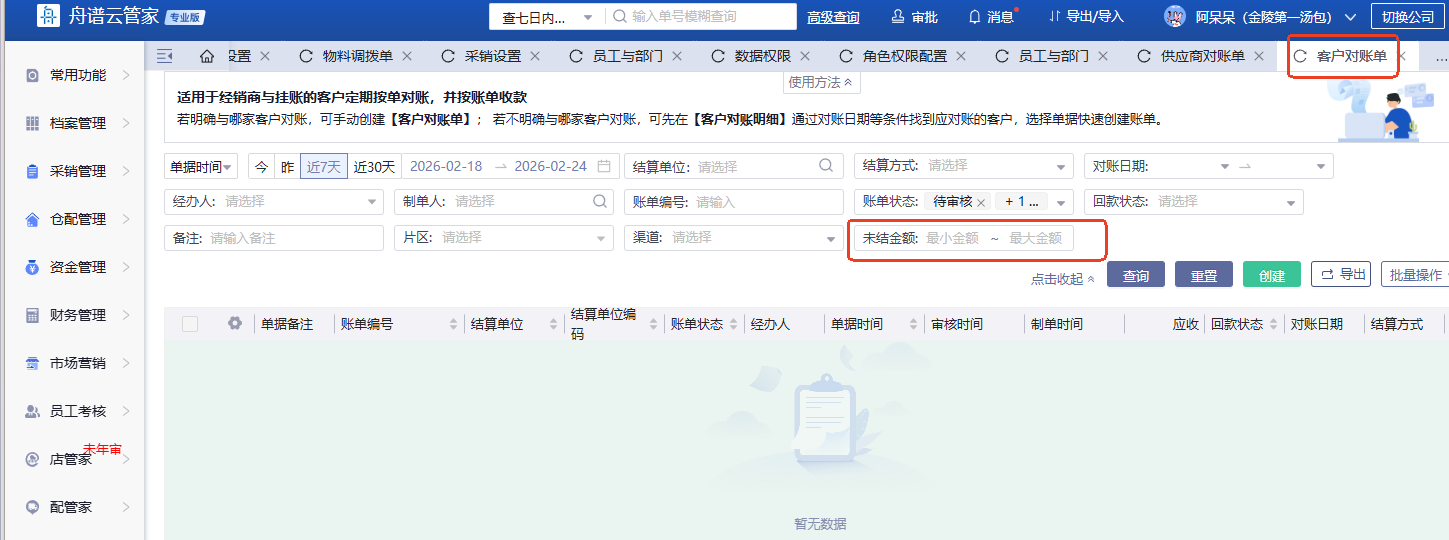Image resolution: width=1449 pixels, height=540 pixels.
Task: Click the green 创建 button
Action: click(1271, 276)
